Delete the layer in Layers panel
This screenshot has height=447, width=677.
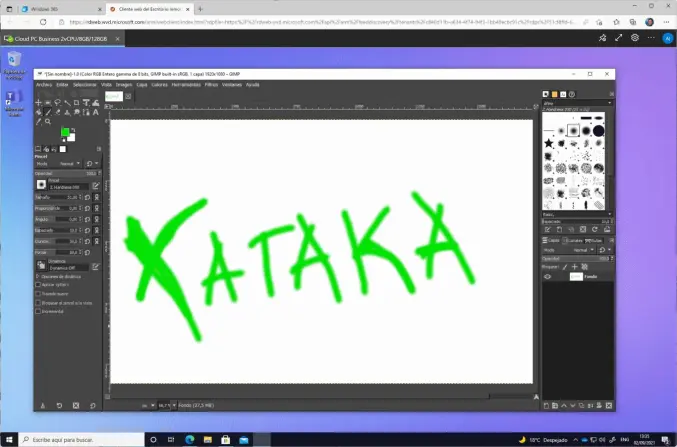point(609,406)
